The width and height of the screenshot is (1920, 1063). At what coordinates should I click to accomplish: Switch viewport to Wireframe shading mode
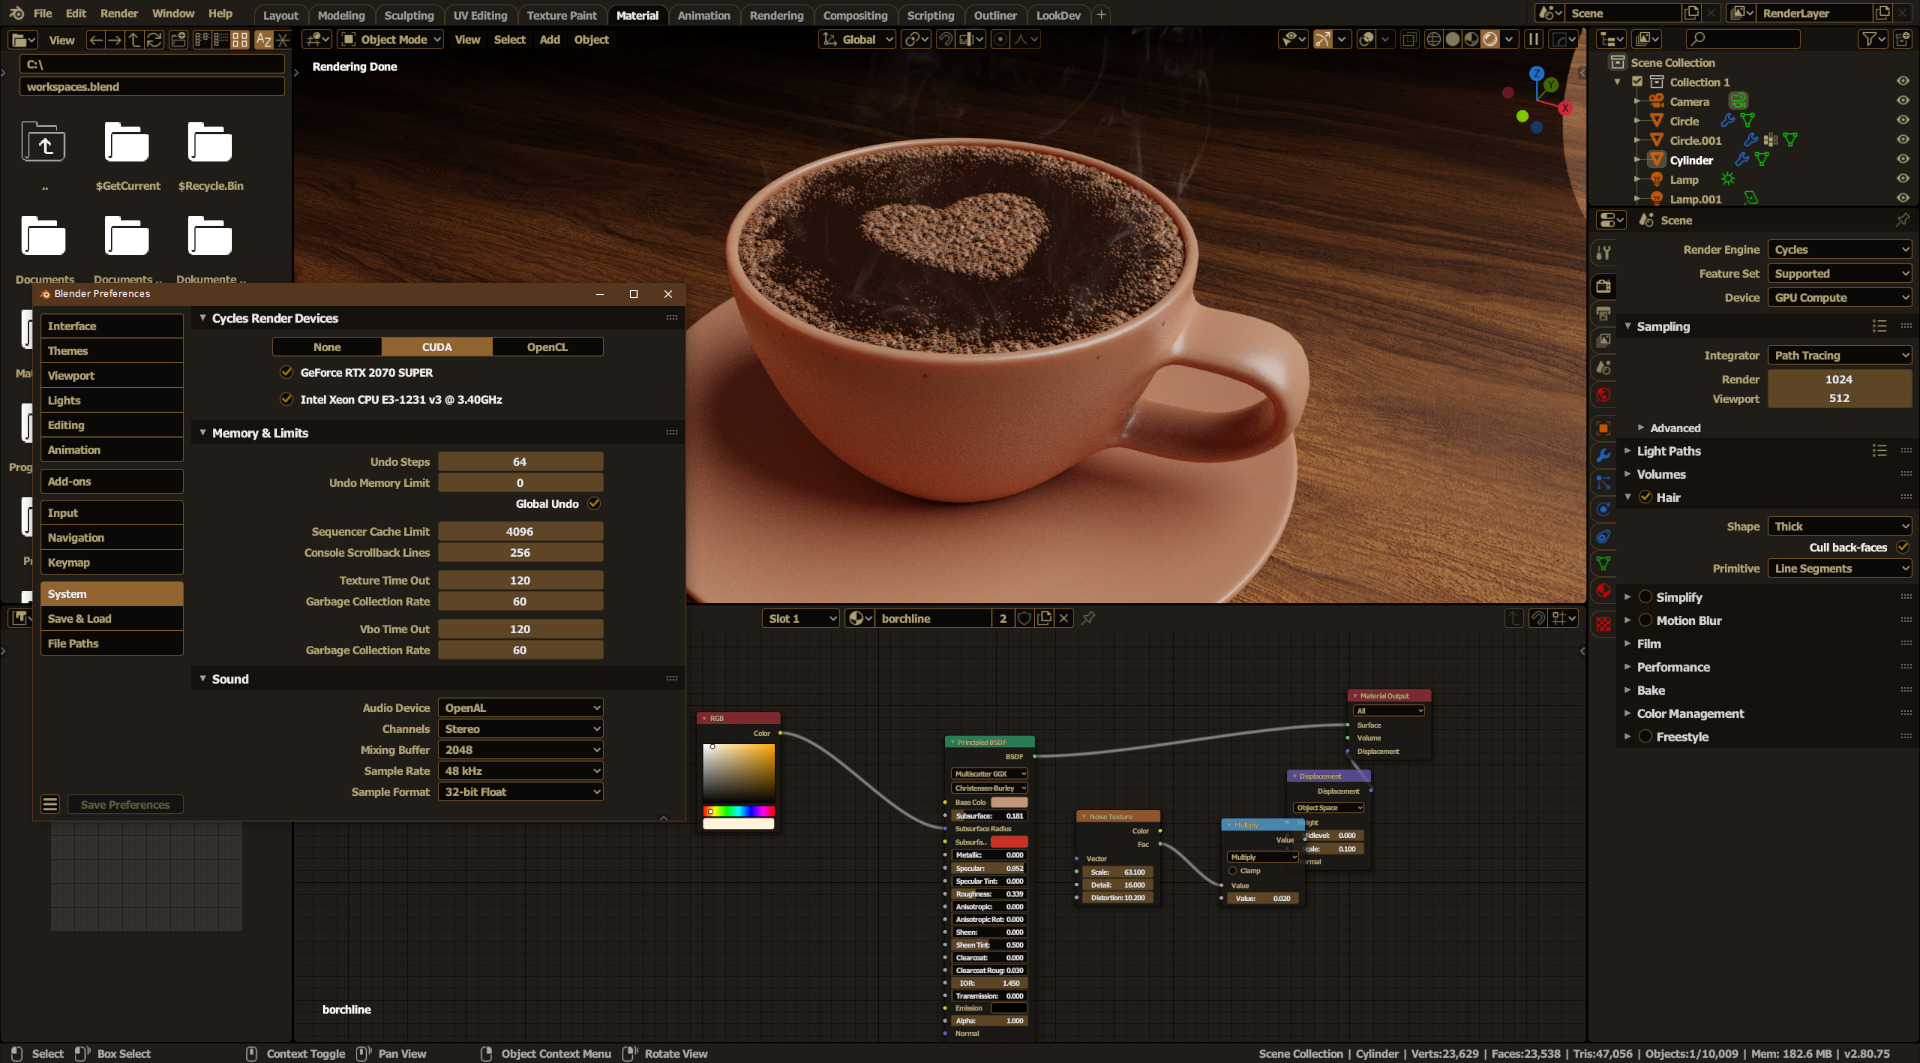1433,39
